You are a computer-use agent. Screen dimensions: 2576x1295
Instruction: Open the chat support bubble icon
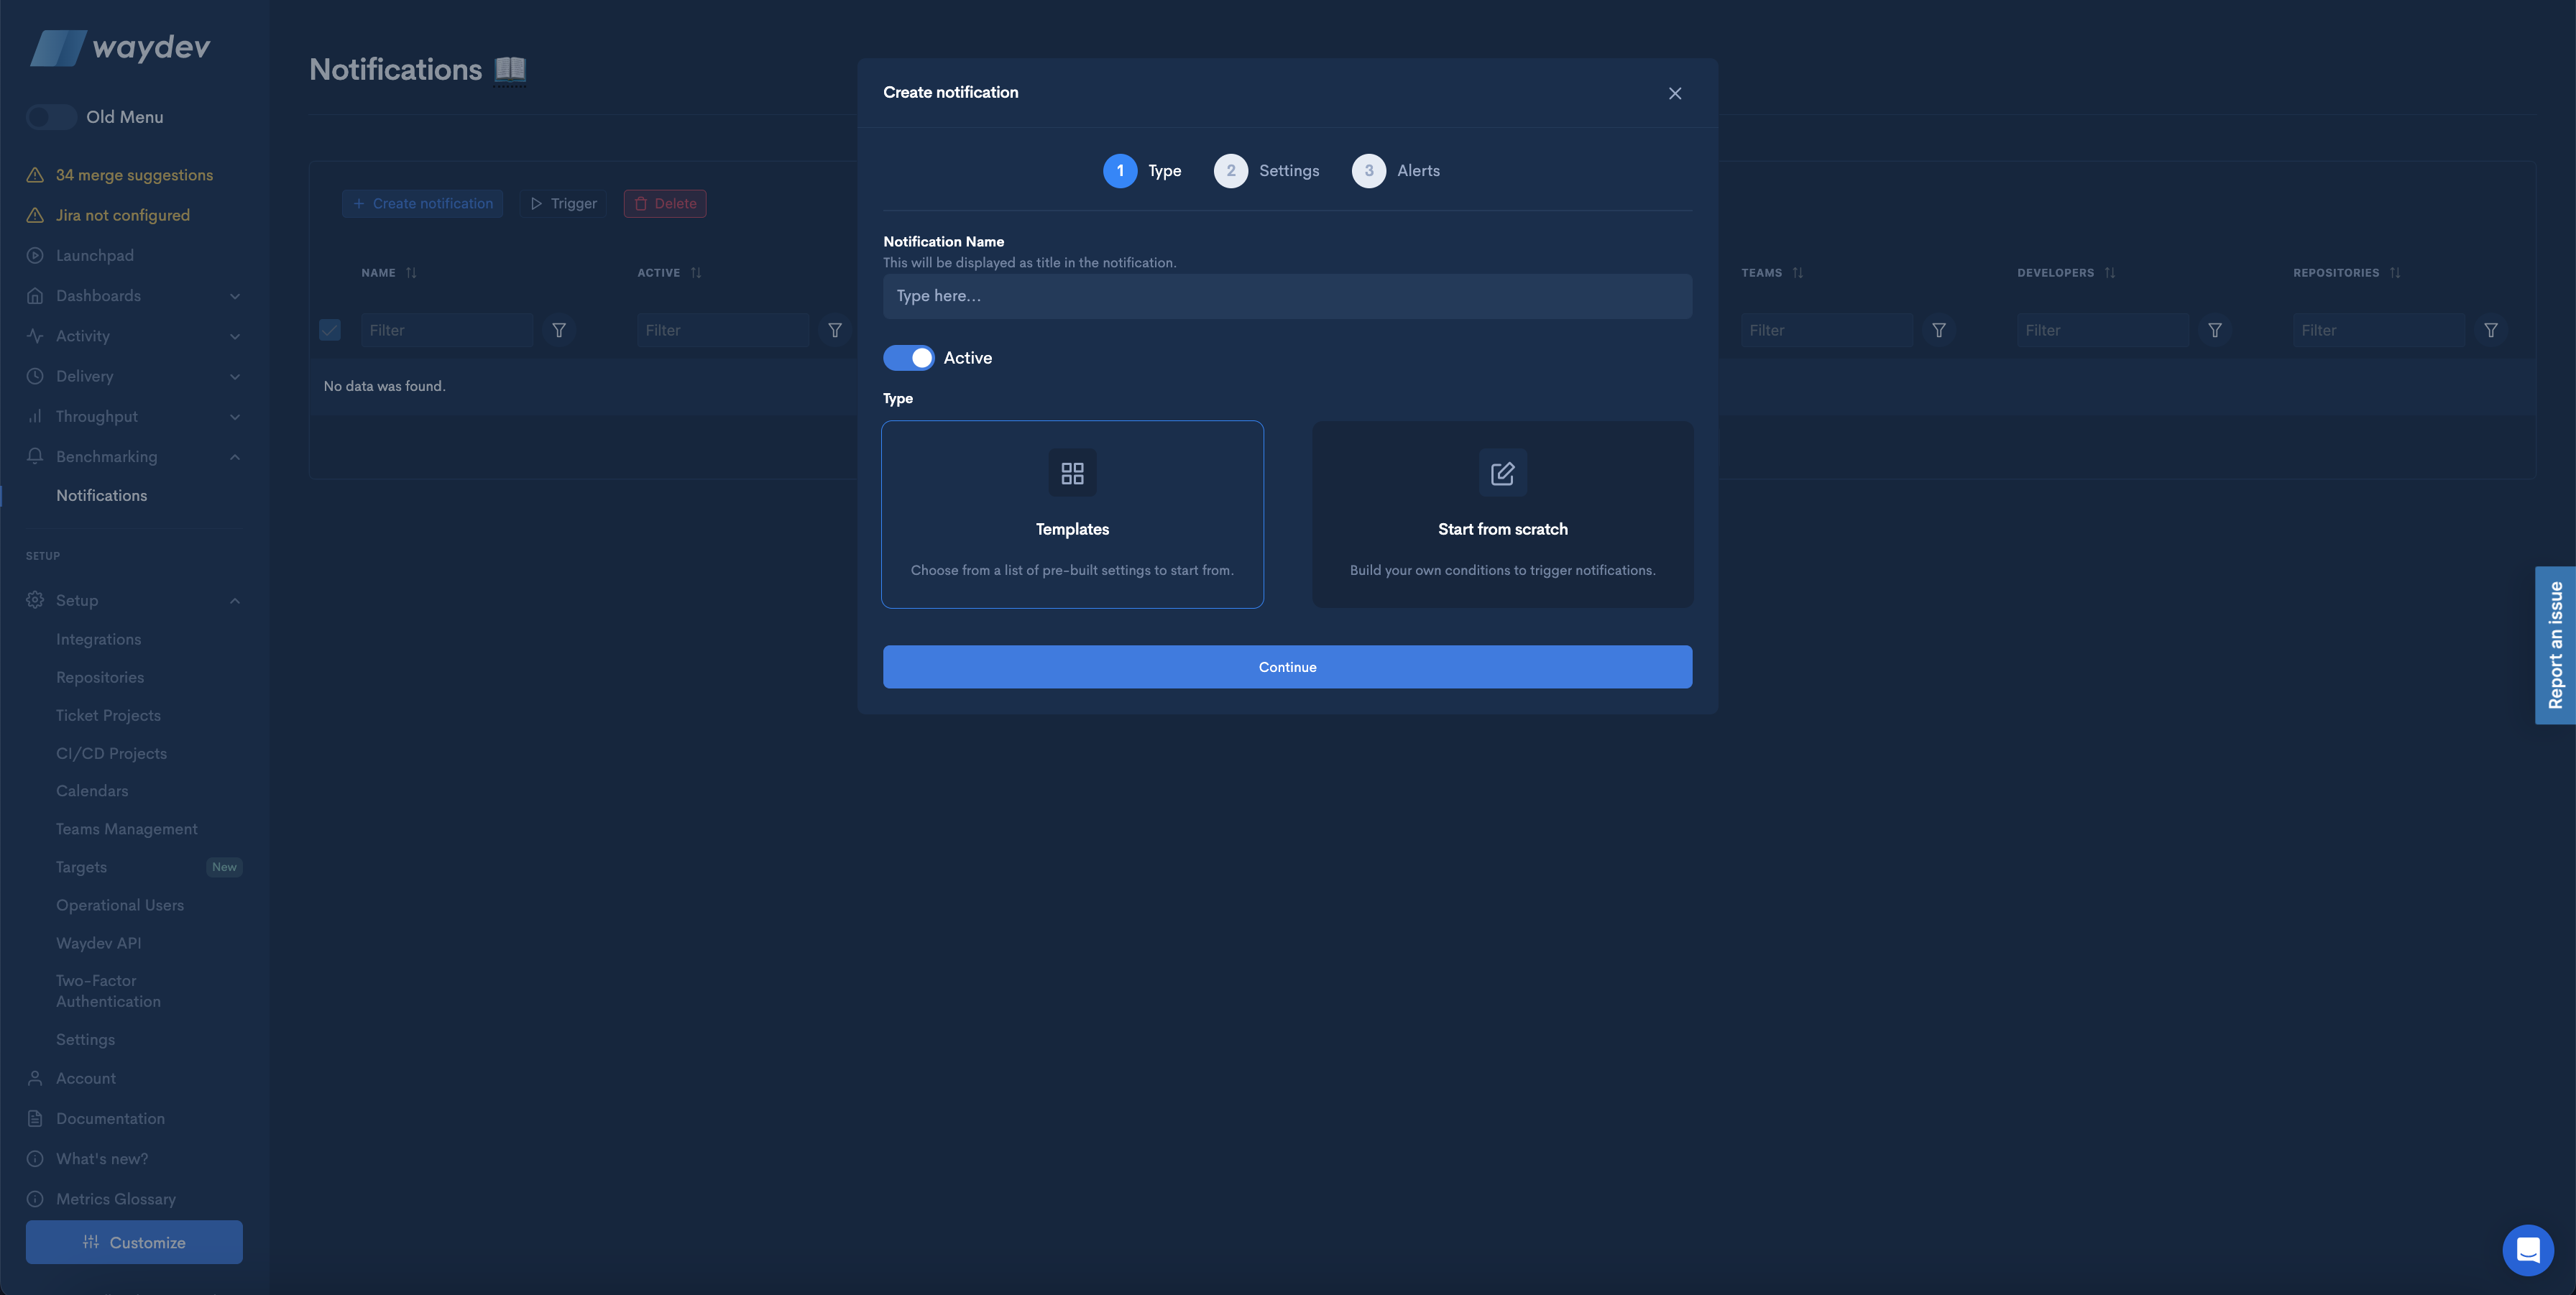pyautogui.click(x=2527, y=1249)
